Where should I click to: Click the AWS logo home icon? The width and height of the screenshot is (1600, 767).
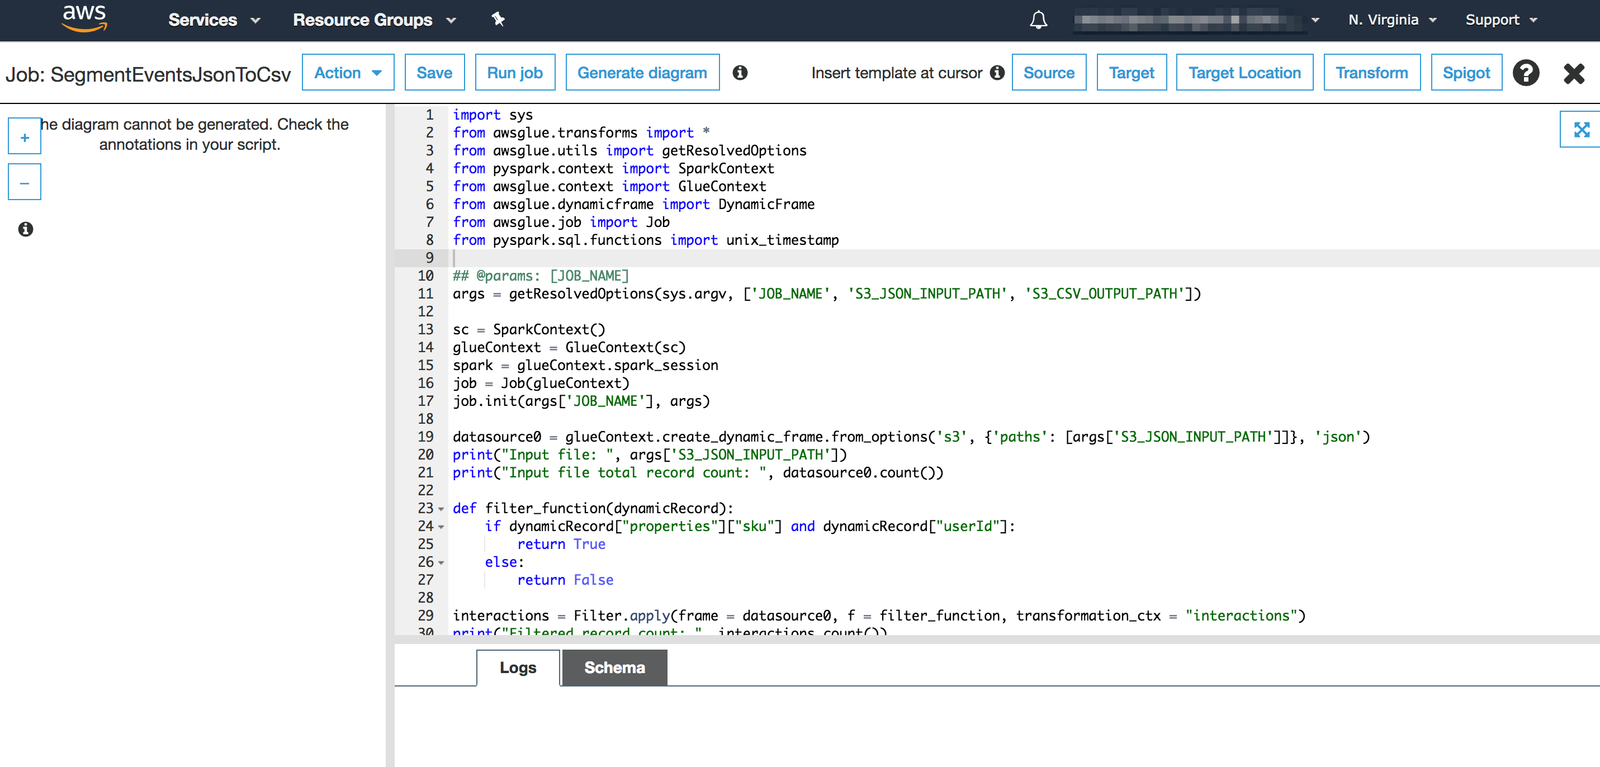tap(84, 18)
